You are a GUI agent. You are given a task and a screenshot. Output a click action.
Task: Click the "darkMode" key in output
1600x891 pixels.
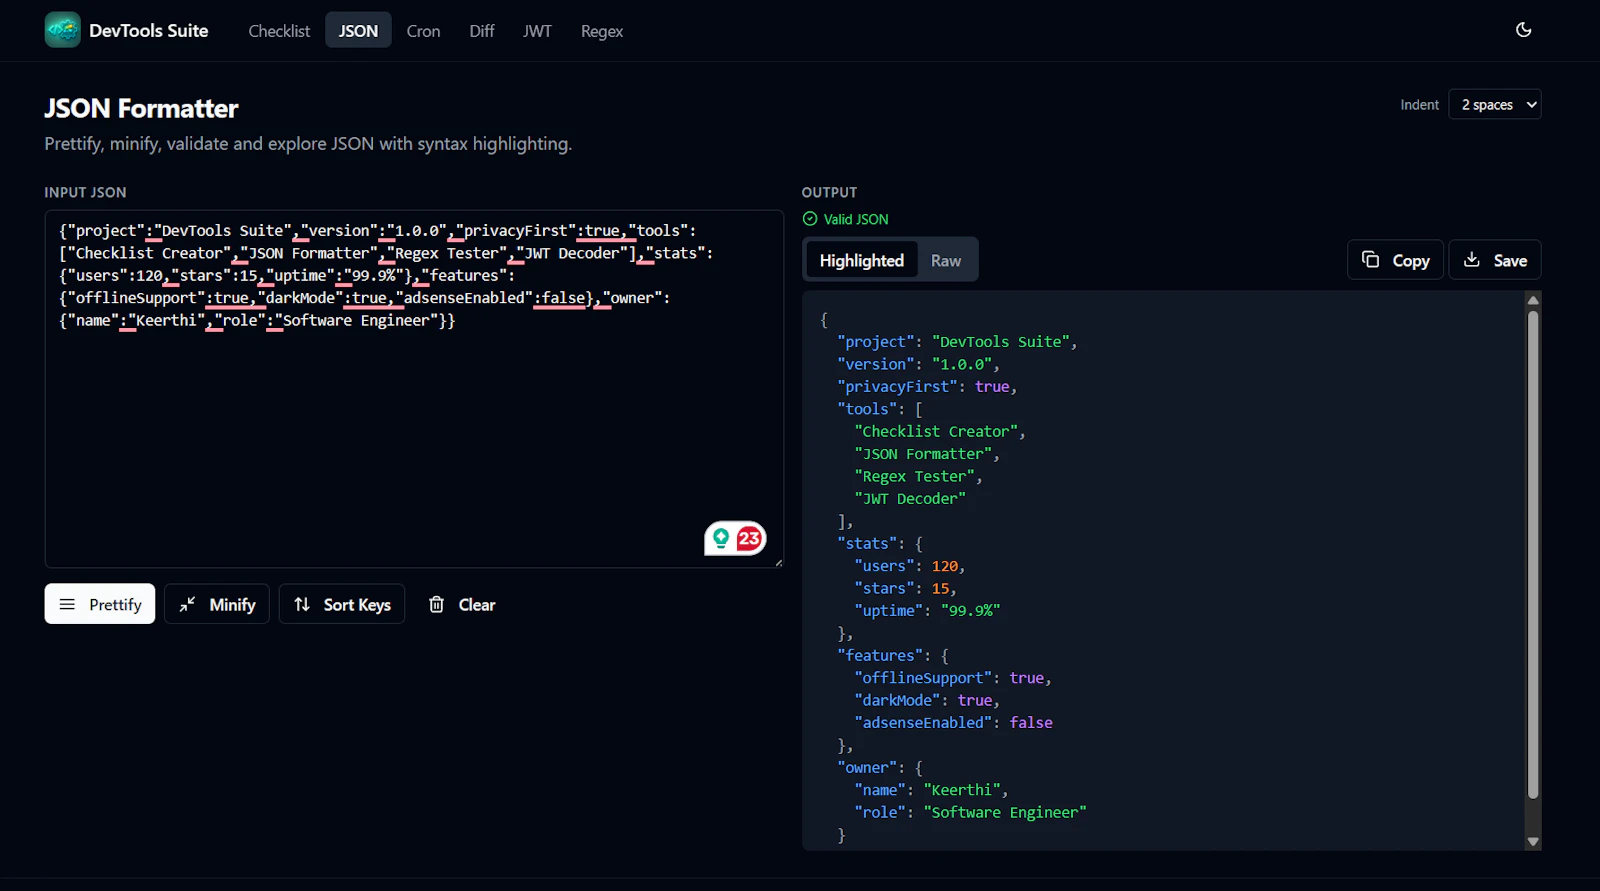pos(897,701)
